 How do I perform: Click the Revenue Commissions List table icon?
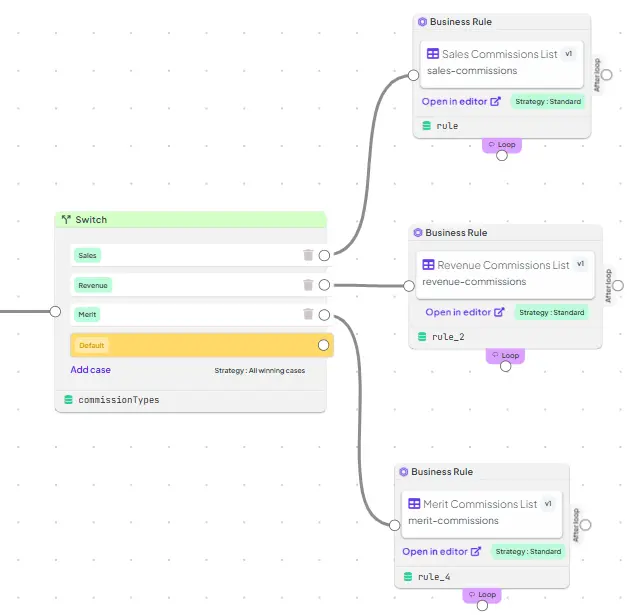(428, 265)
